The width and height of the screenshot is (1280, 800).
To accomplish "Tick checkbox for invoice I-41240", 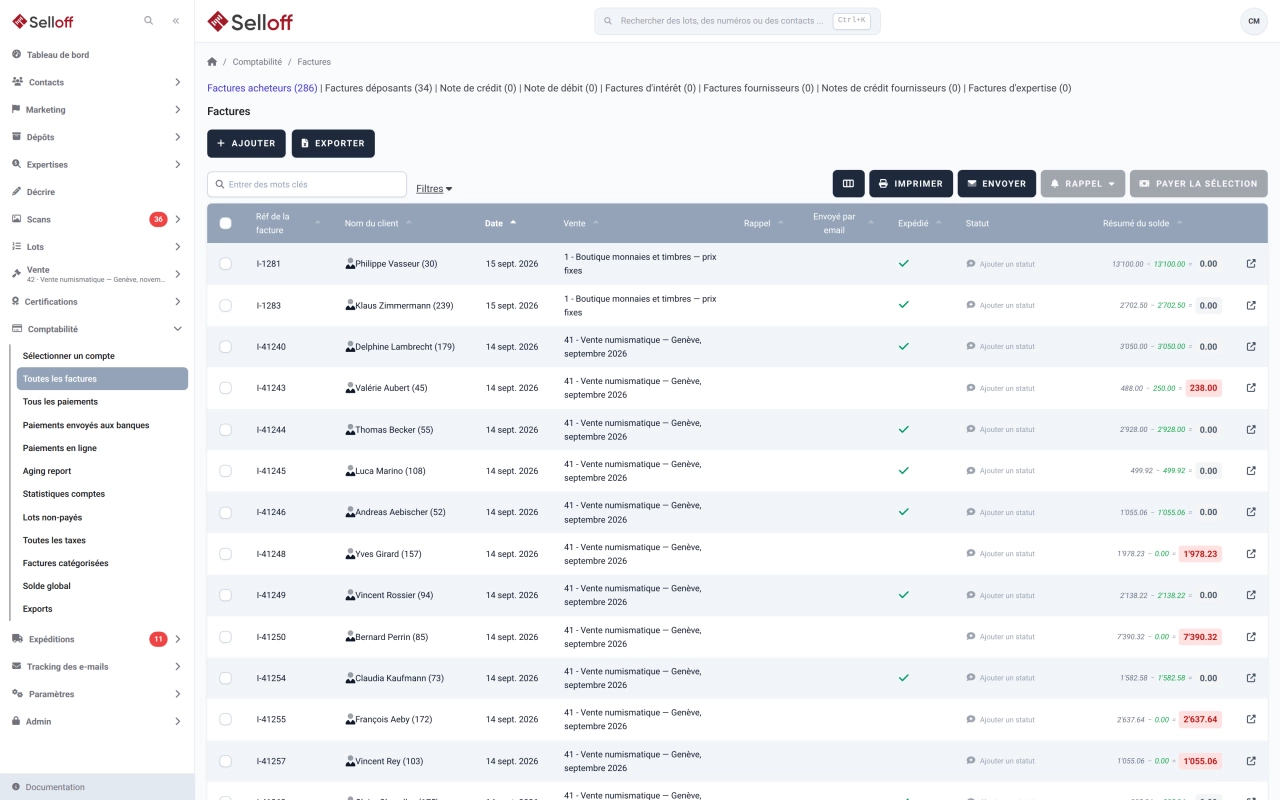I will pos(225,347).
